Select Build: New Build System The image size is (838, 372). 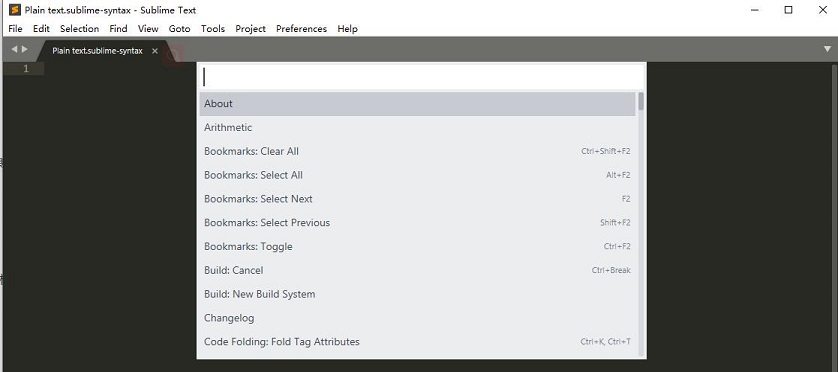point(417,294)
